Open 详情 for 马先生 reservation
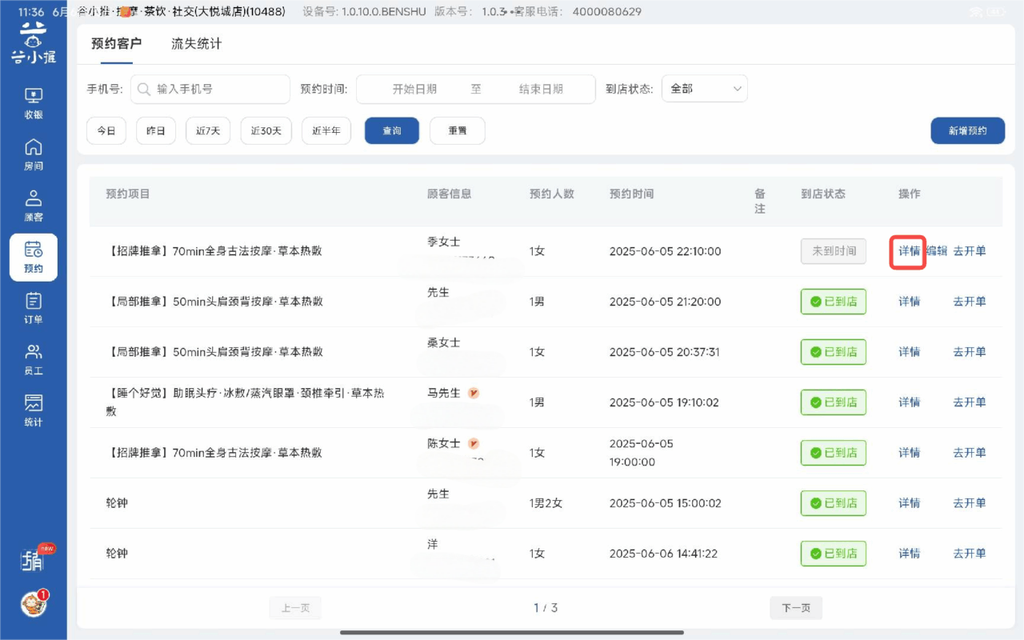Screen dimensions: 1024x640 click(x=908, y=402)
